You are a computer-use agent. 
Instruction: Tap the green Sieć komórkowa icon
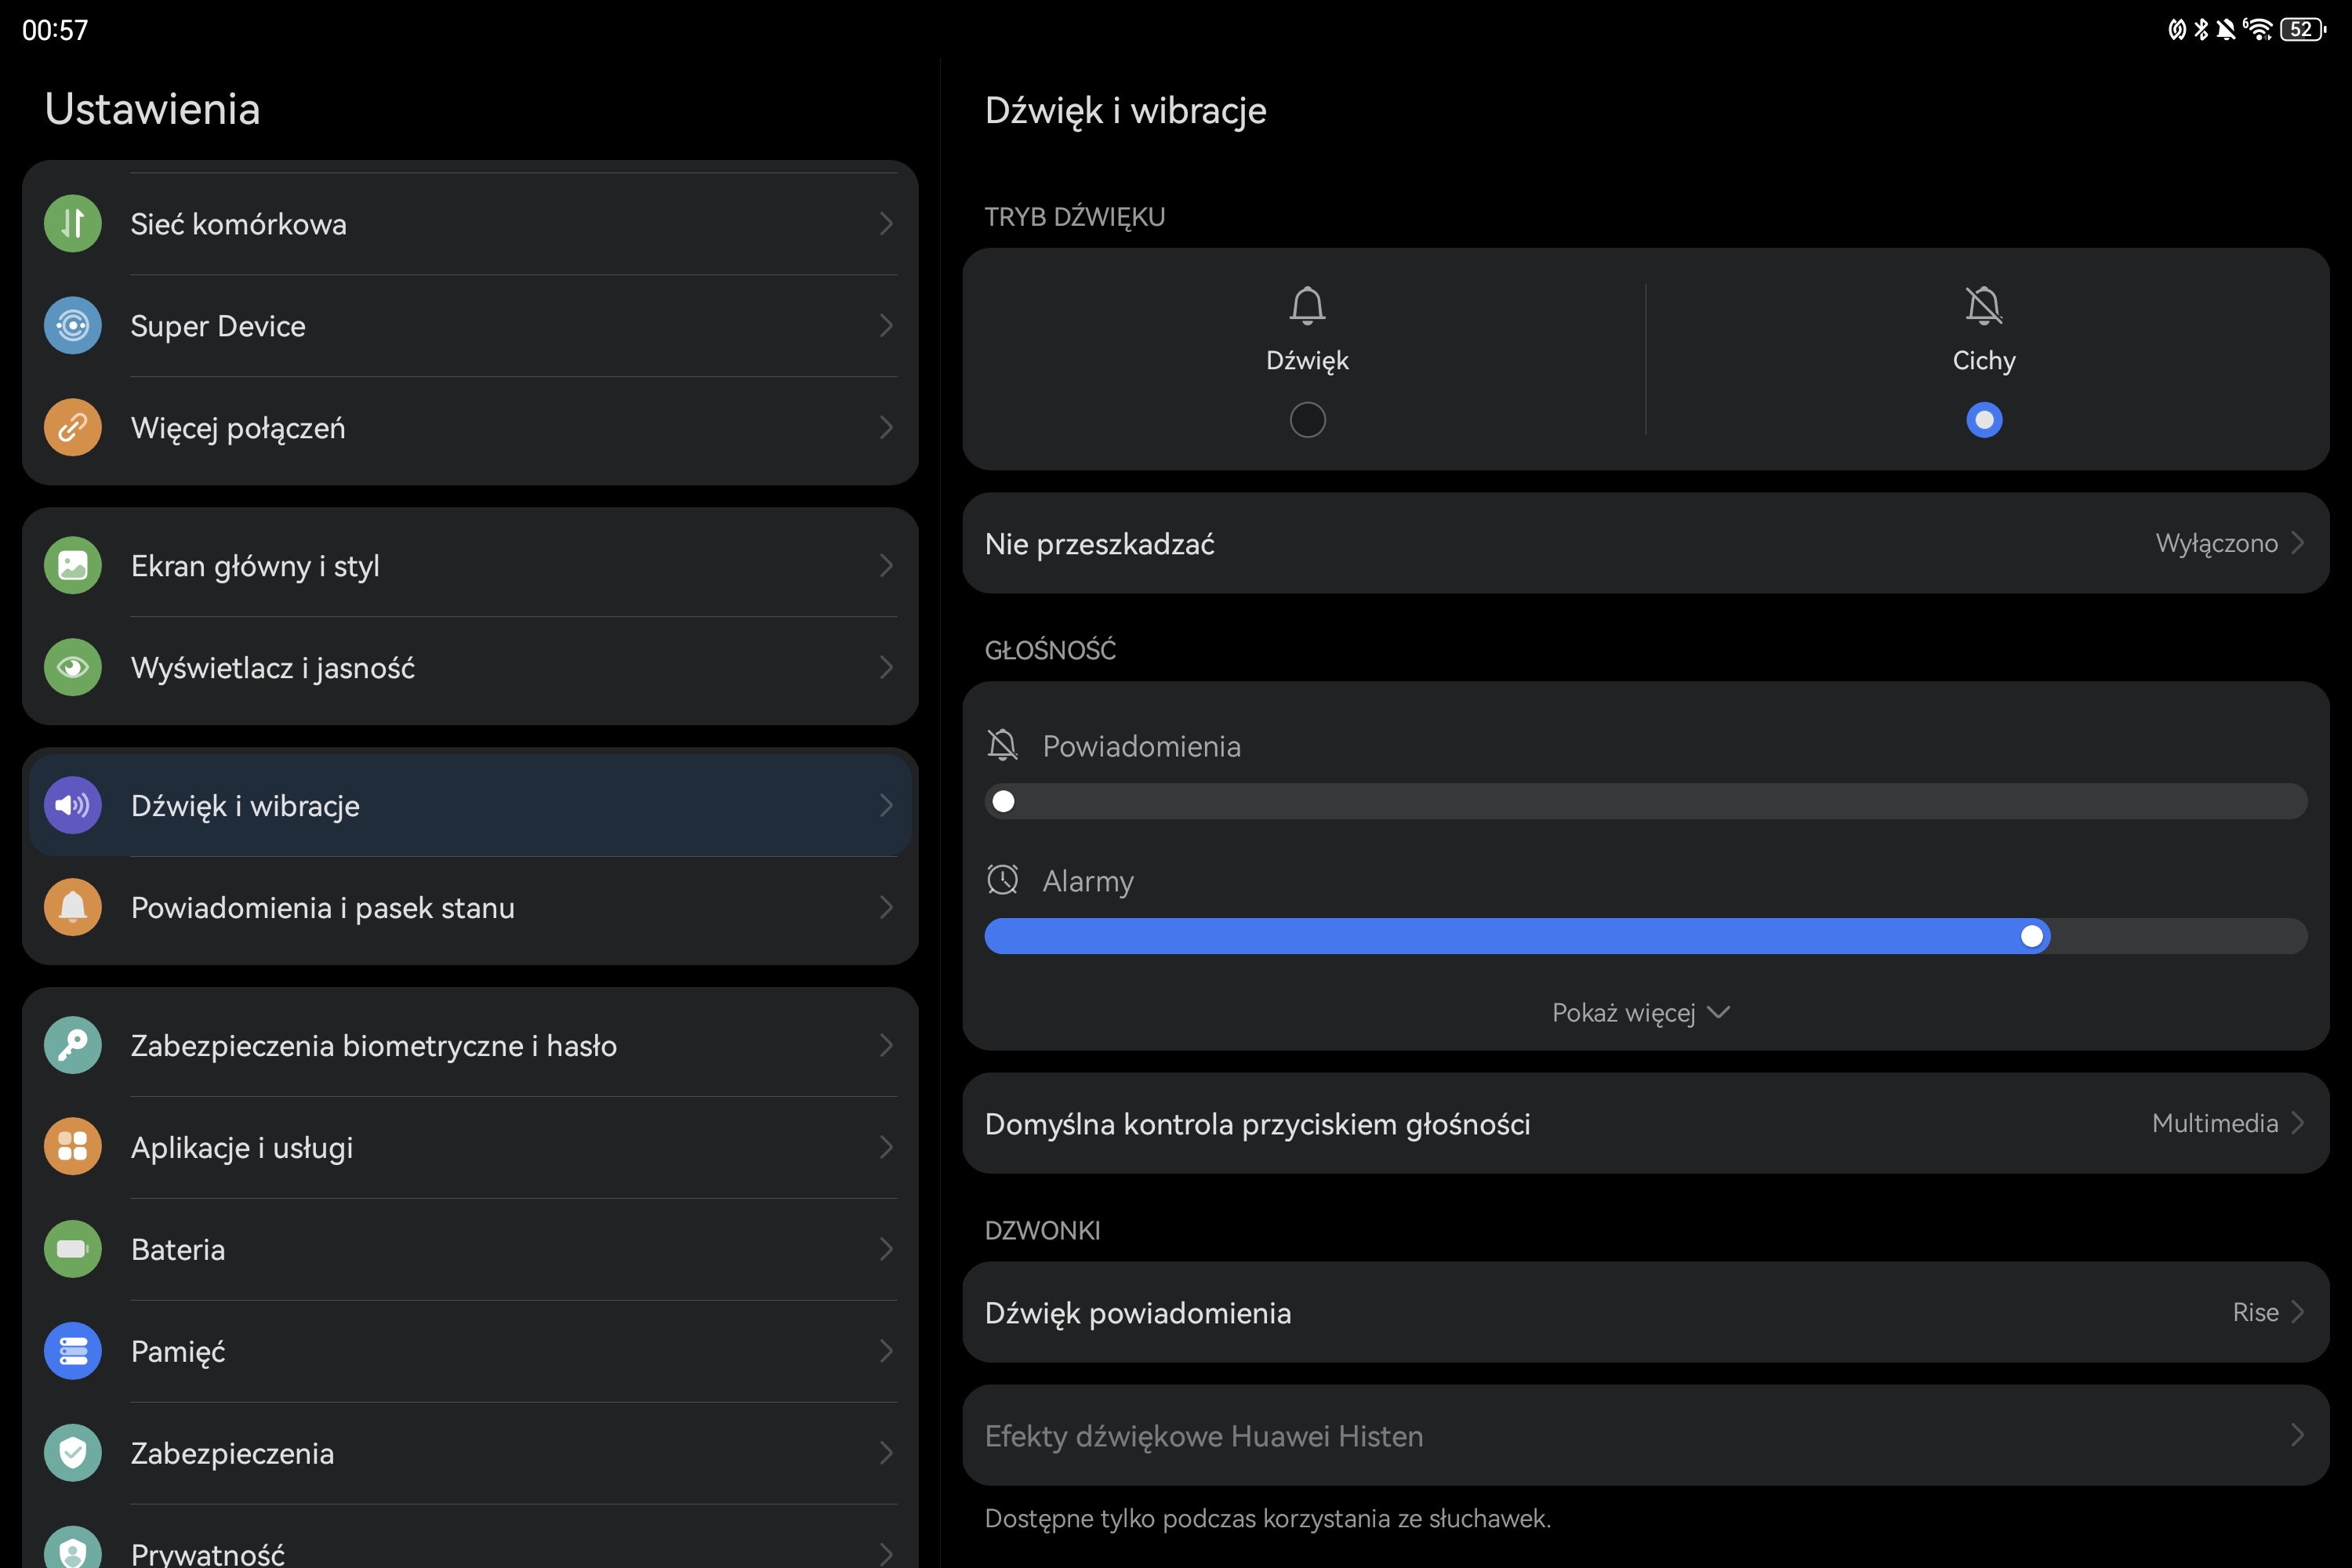click(73, 223)
